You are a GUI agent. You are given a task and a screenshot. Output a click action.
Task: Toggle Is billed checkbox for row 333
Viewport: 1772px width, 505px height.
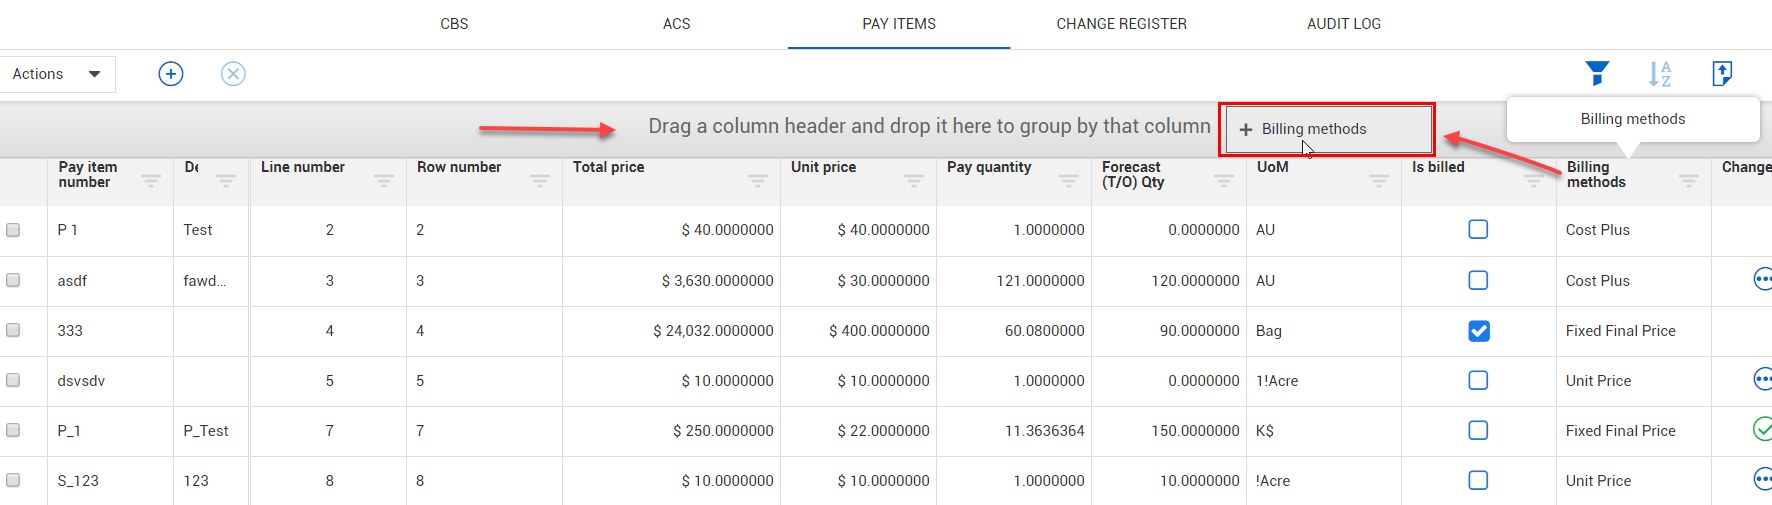1478,331
